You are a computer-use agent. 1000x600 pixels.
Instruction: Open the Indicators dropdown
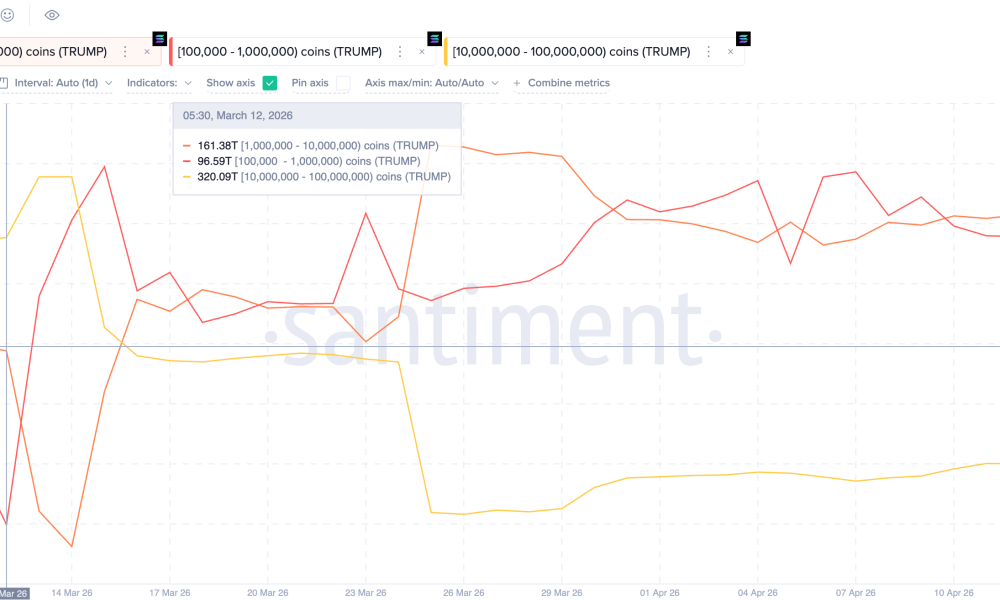tap(159, 83)
